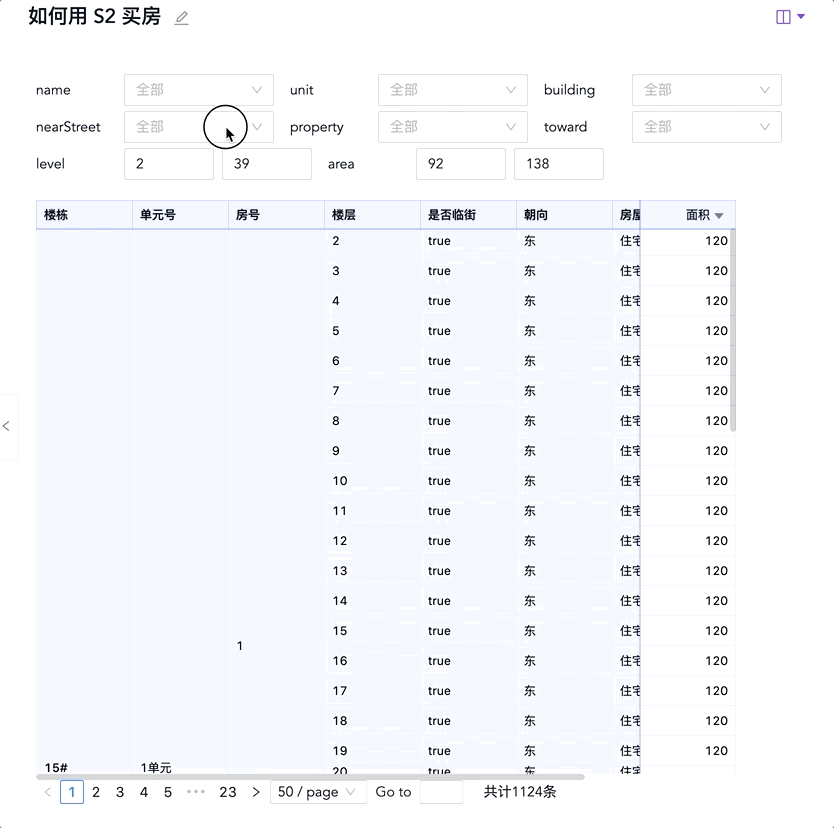Click the level minimum field showing 2
This screenshot has height=828, width=834.
point(169,164)
